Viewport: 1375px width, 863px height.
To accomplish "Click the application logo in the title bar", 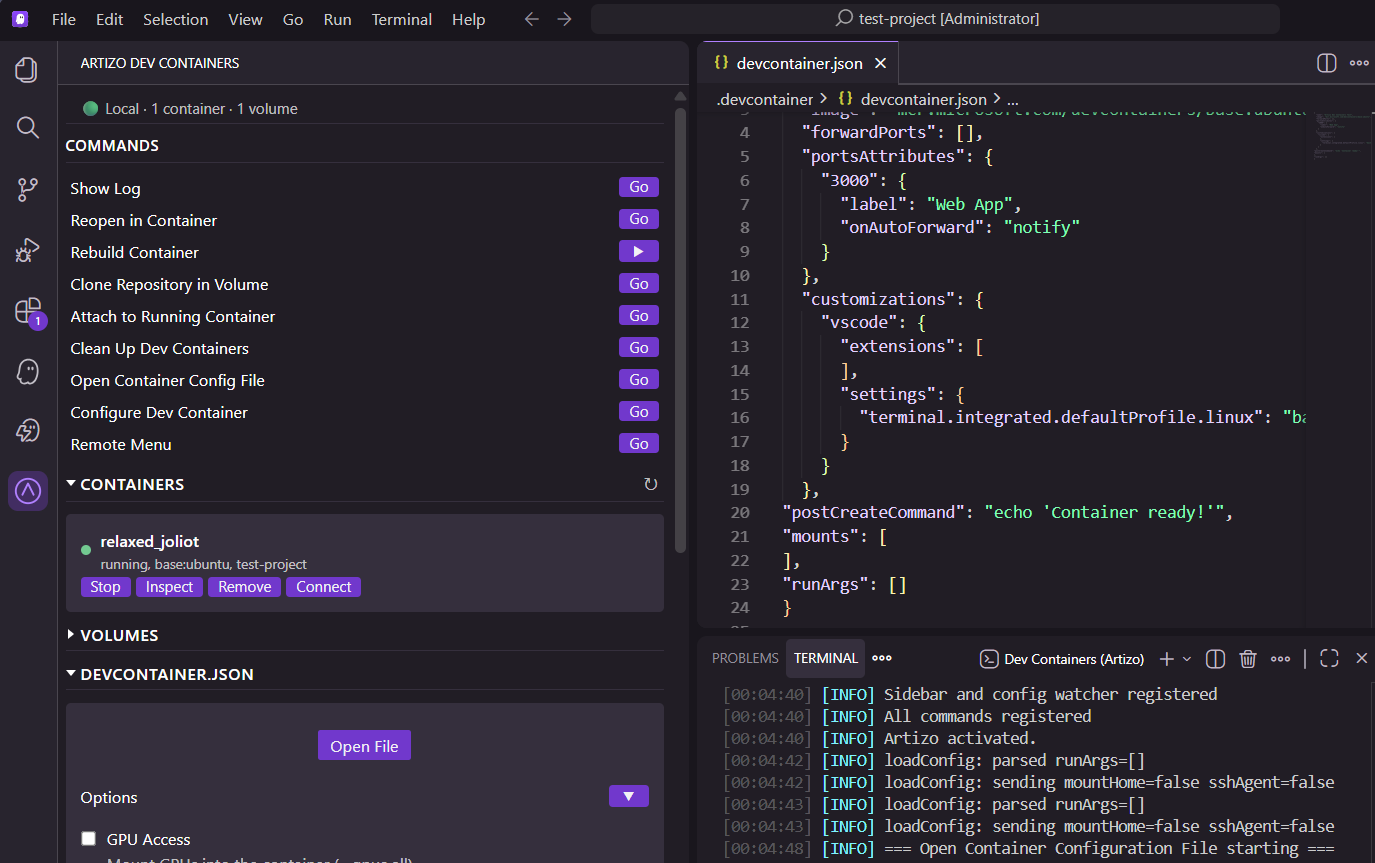I will click(x=20, y=19).
